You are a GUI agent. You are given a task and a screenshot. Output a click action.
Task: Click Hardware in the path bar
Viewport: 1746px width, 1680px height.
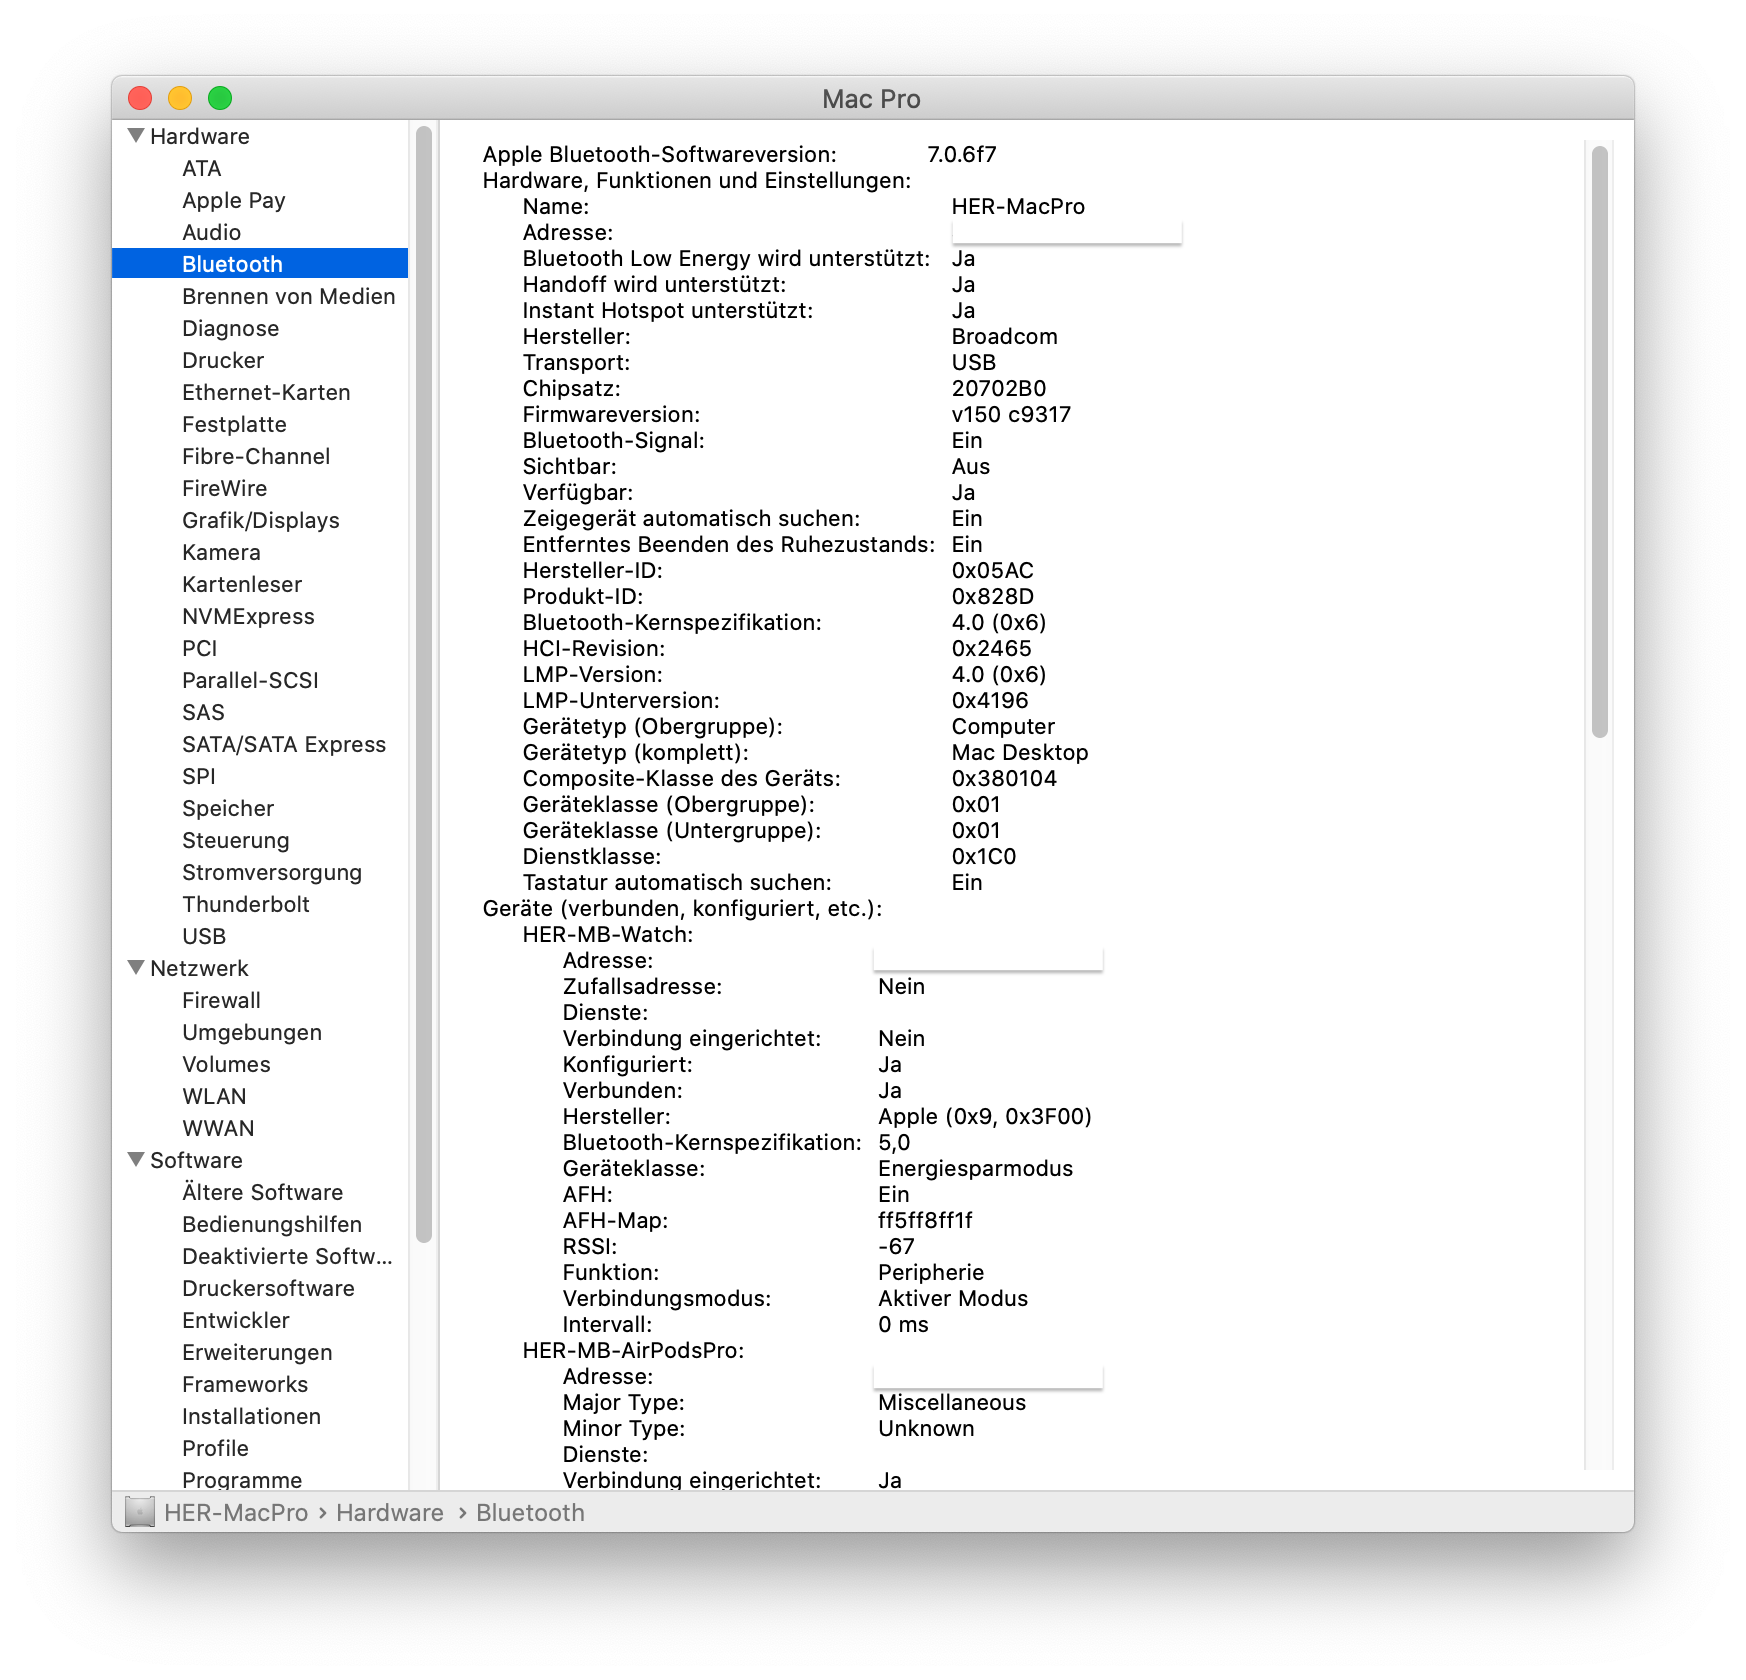(390, 1512)
